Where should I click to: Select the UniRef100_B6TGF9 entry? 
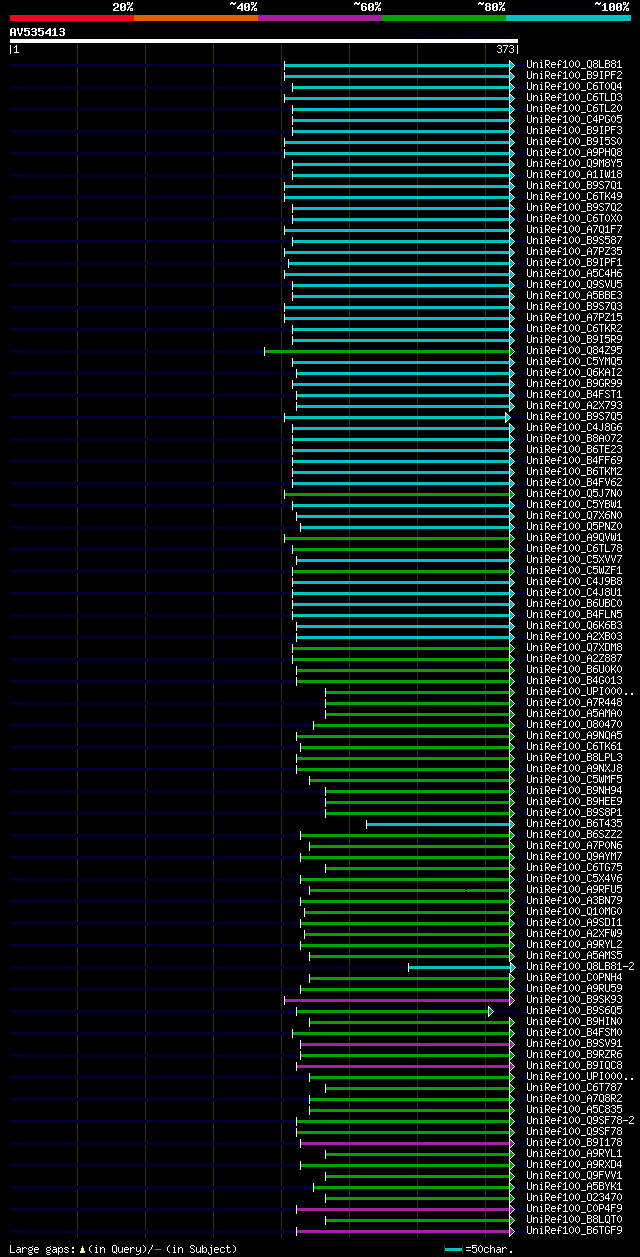[x=574, y=1231]
